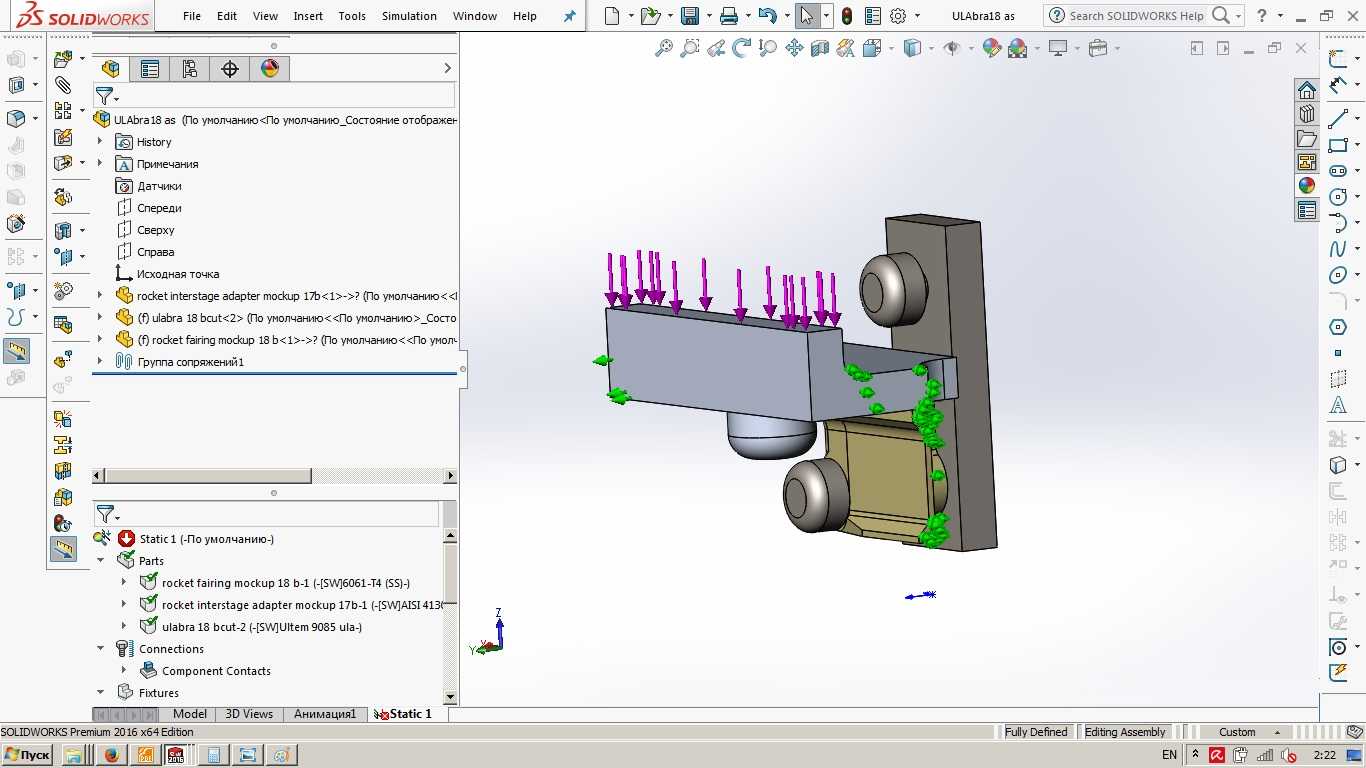Click the Apply Scene icon

(x=1018, y=48)
